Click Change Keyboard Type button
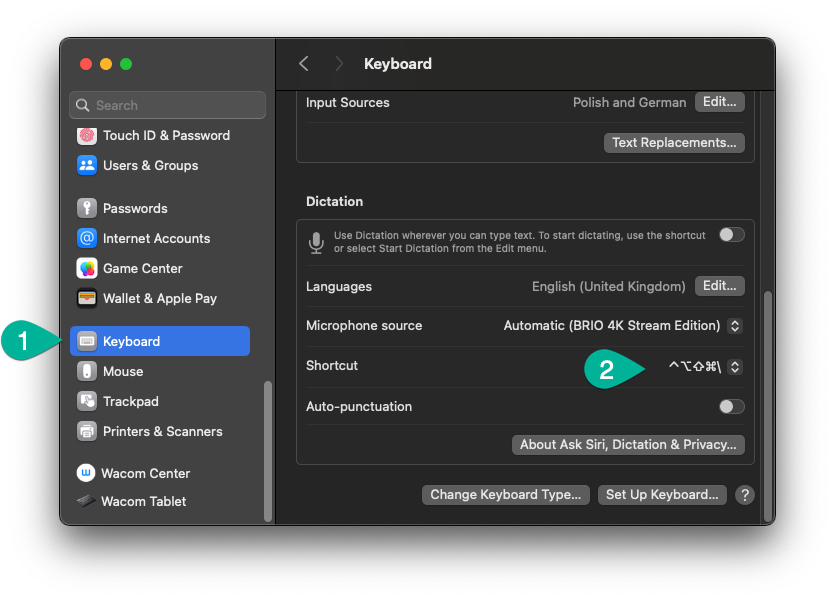831x599 pixels. (x=506, y=495)
